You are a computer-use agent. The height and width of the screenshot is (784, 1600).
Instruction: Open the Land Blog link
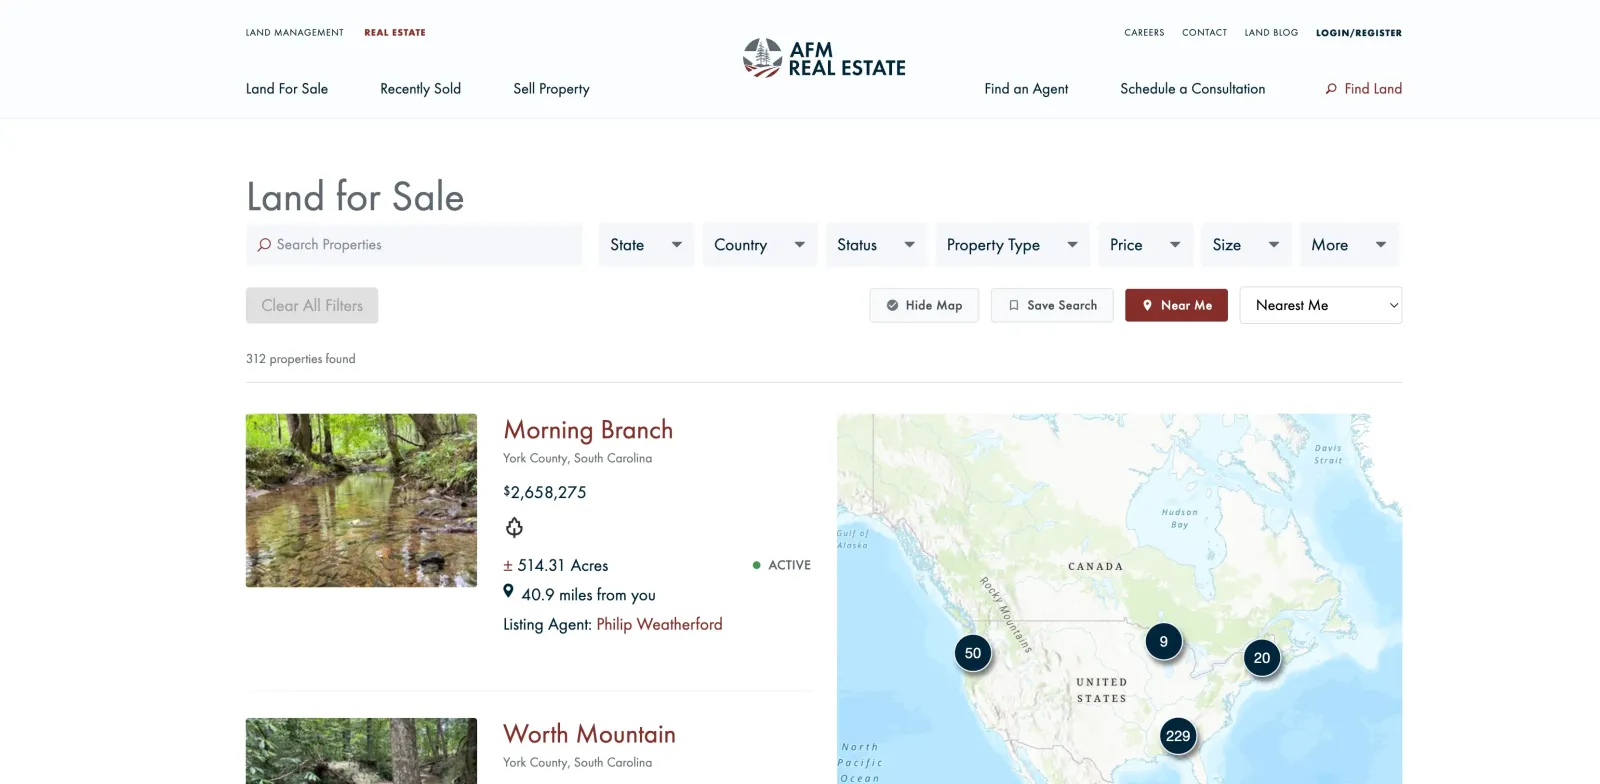coord(1271,33)
